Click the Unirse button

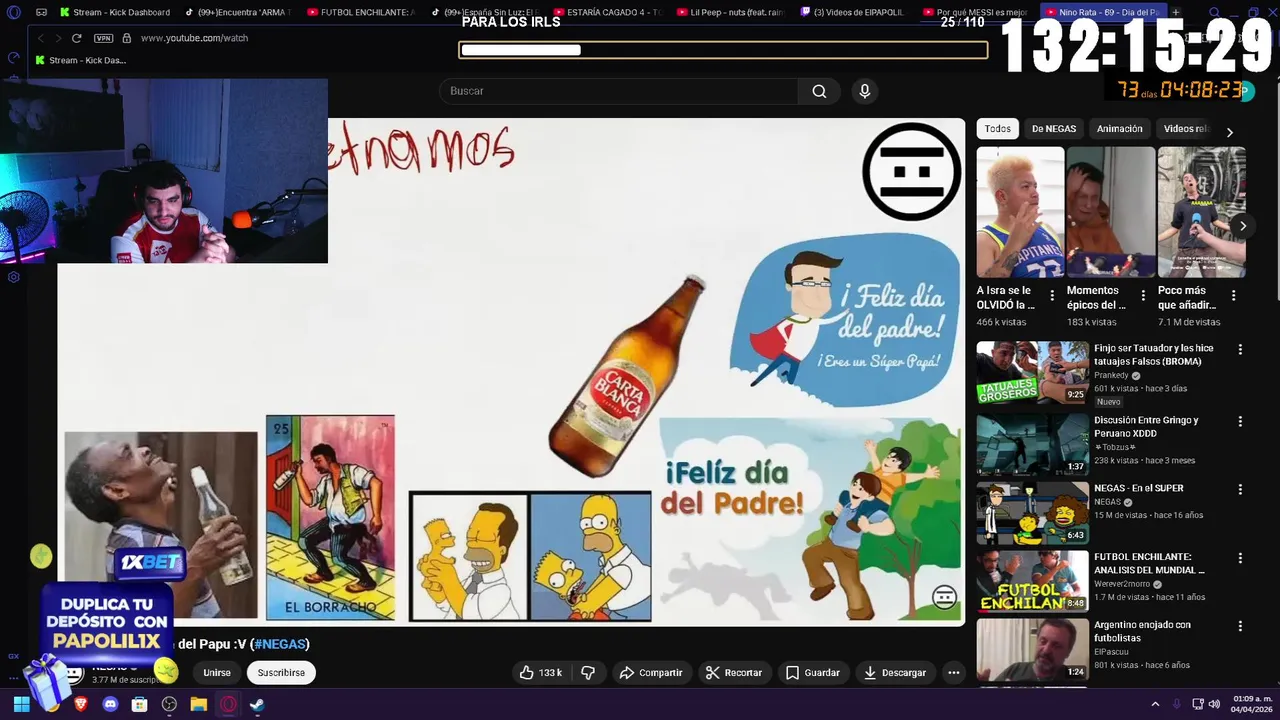[217, 673]
